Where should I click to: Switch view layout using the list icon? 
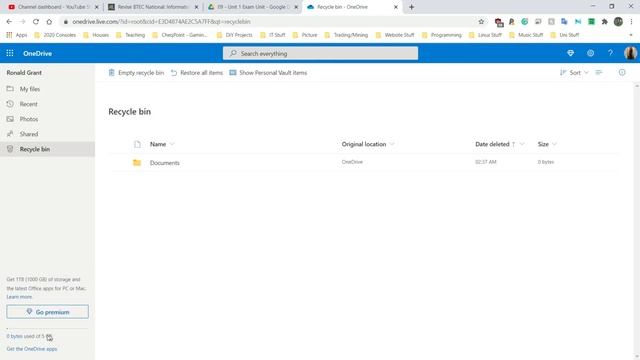point(599,72)
